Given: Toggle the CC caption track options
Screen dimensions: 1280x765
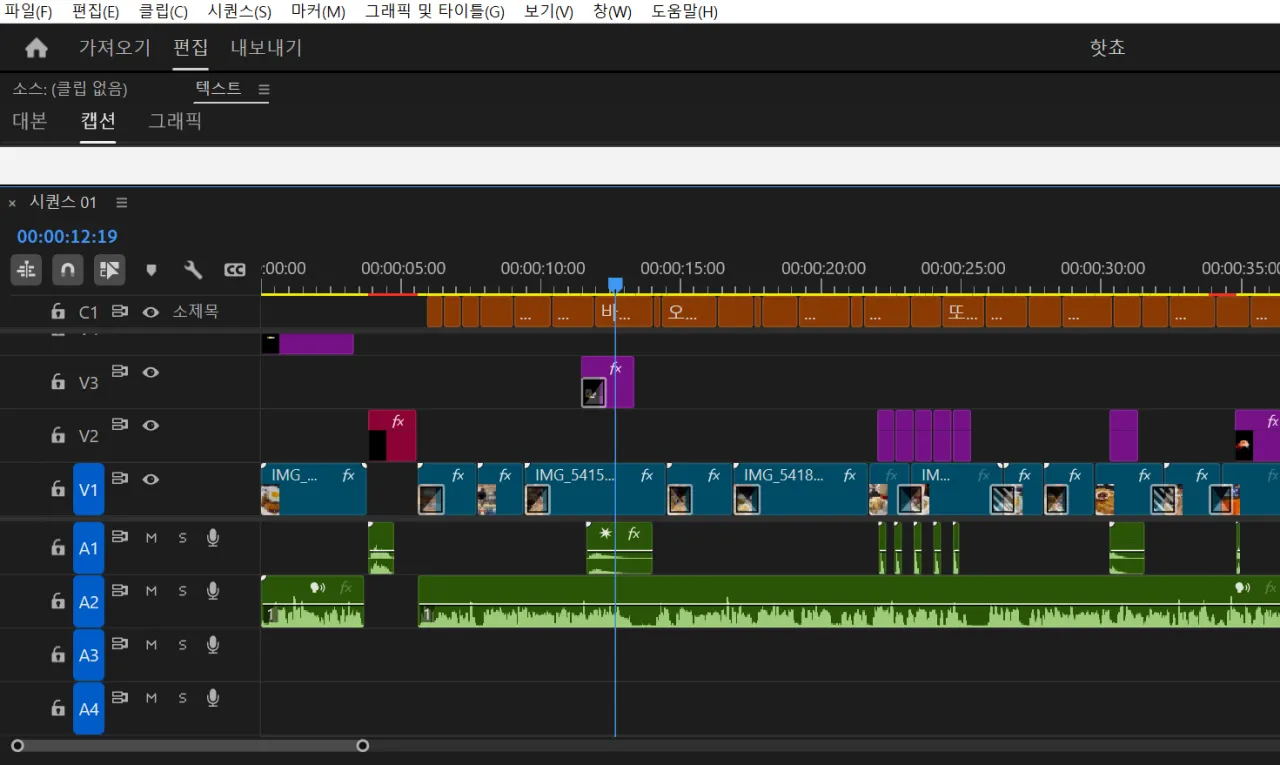Looking at the screenshot, I should [235, 270].
